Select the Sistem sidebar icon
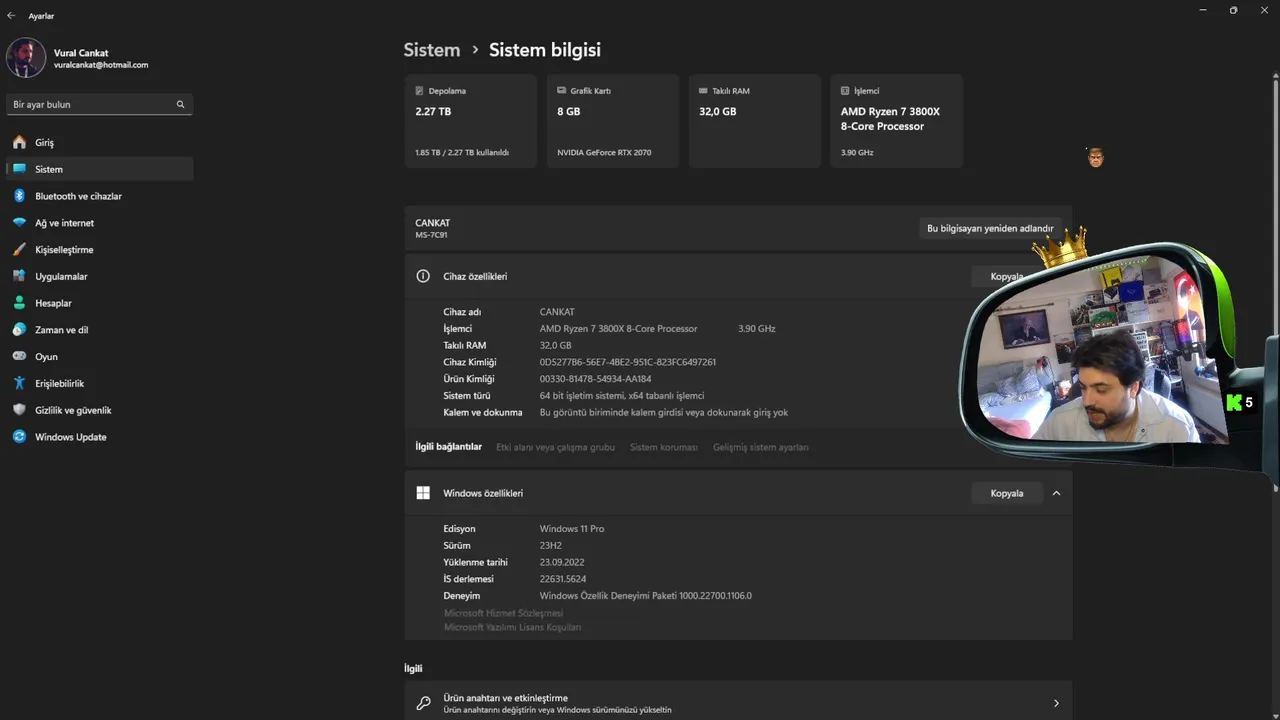The width and height of the screenshot is (1280, 720). 19,169
